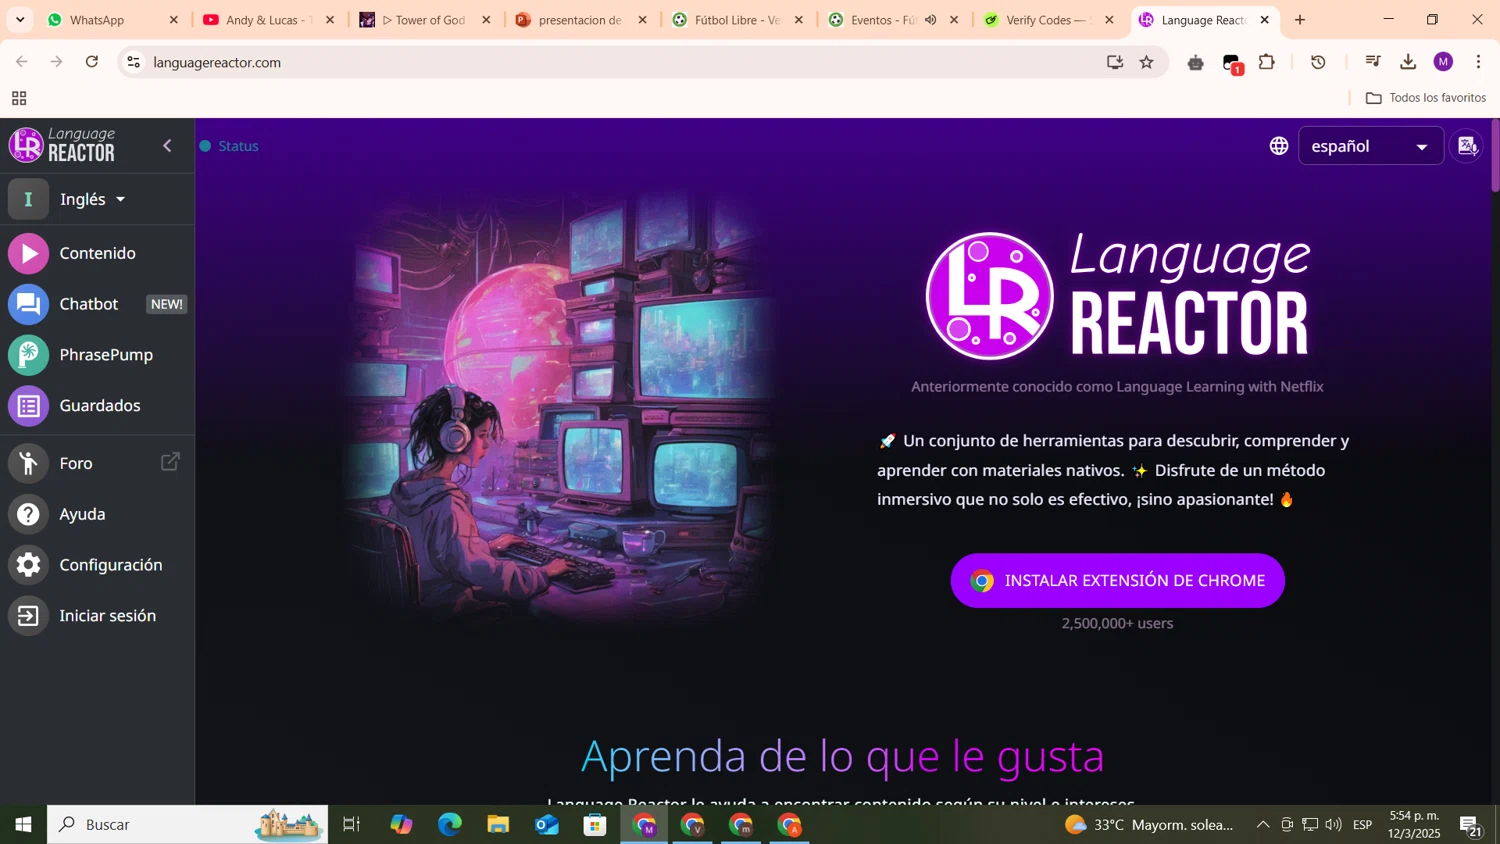Viewport: 1500px width, 844px height.
Task: Open the extensions puzzle icon
Action: point(1267,62)
